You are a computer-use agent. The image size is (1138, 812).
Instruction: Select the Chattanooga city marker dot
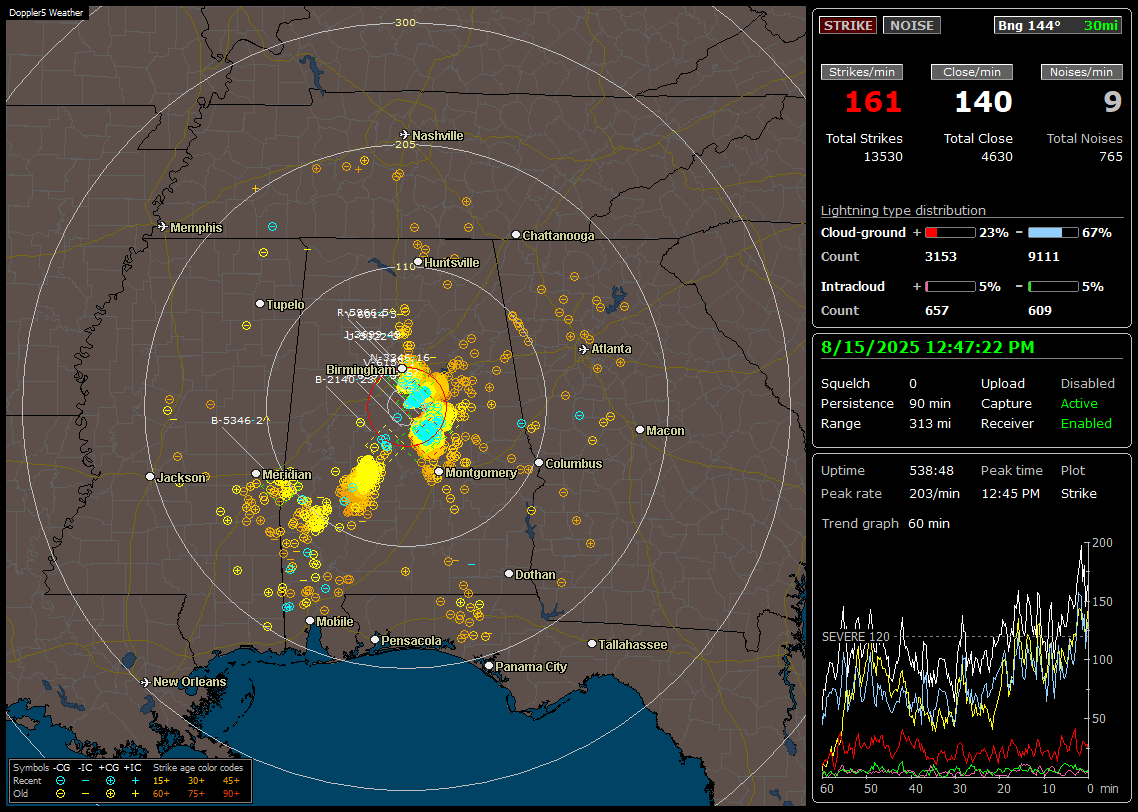[x=516, y=235]
